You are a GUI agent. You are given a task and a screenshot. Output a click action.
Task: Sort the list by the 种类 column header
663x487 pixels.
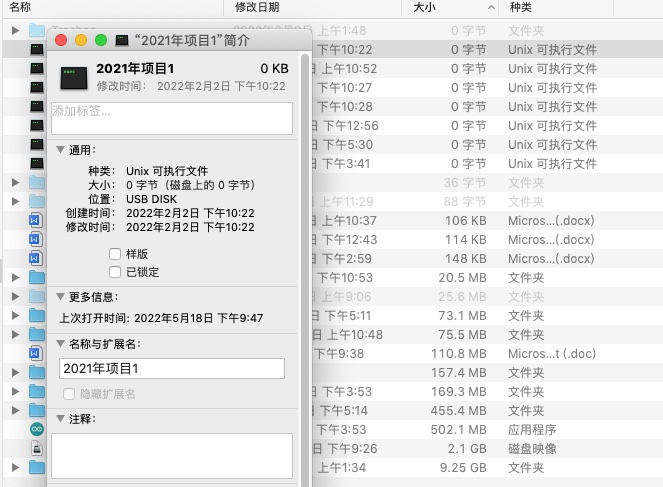[x=521, y=7]
